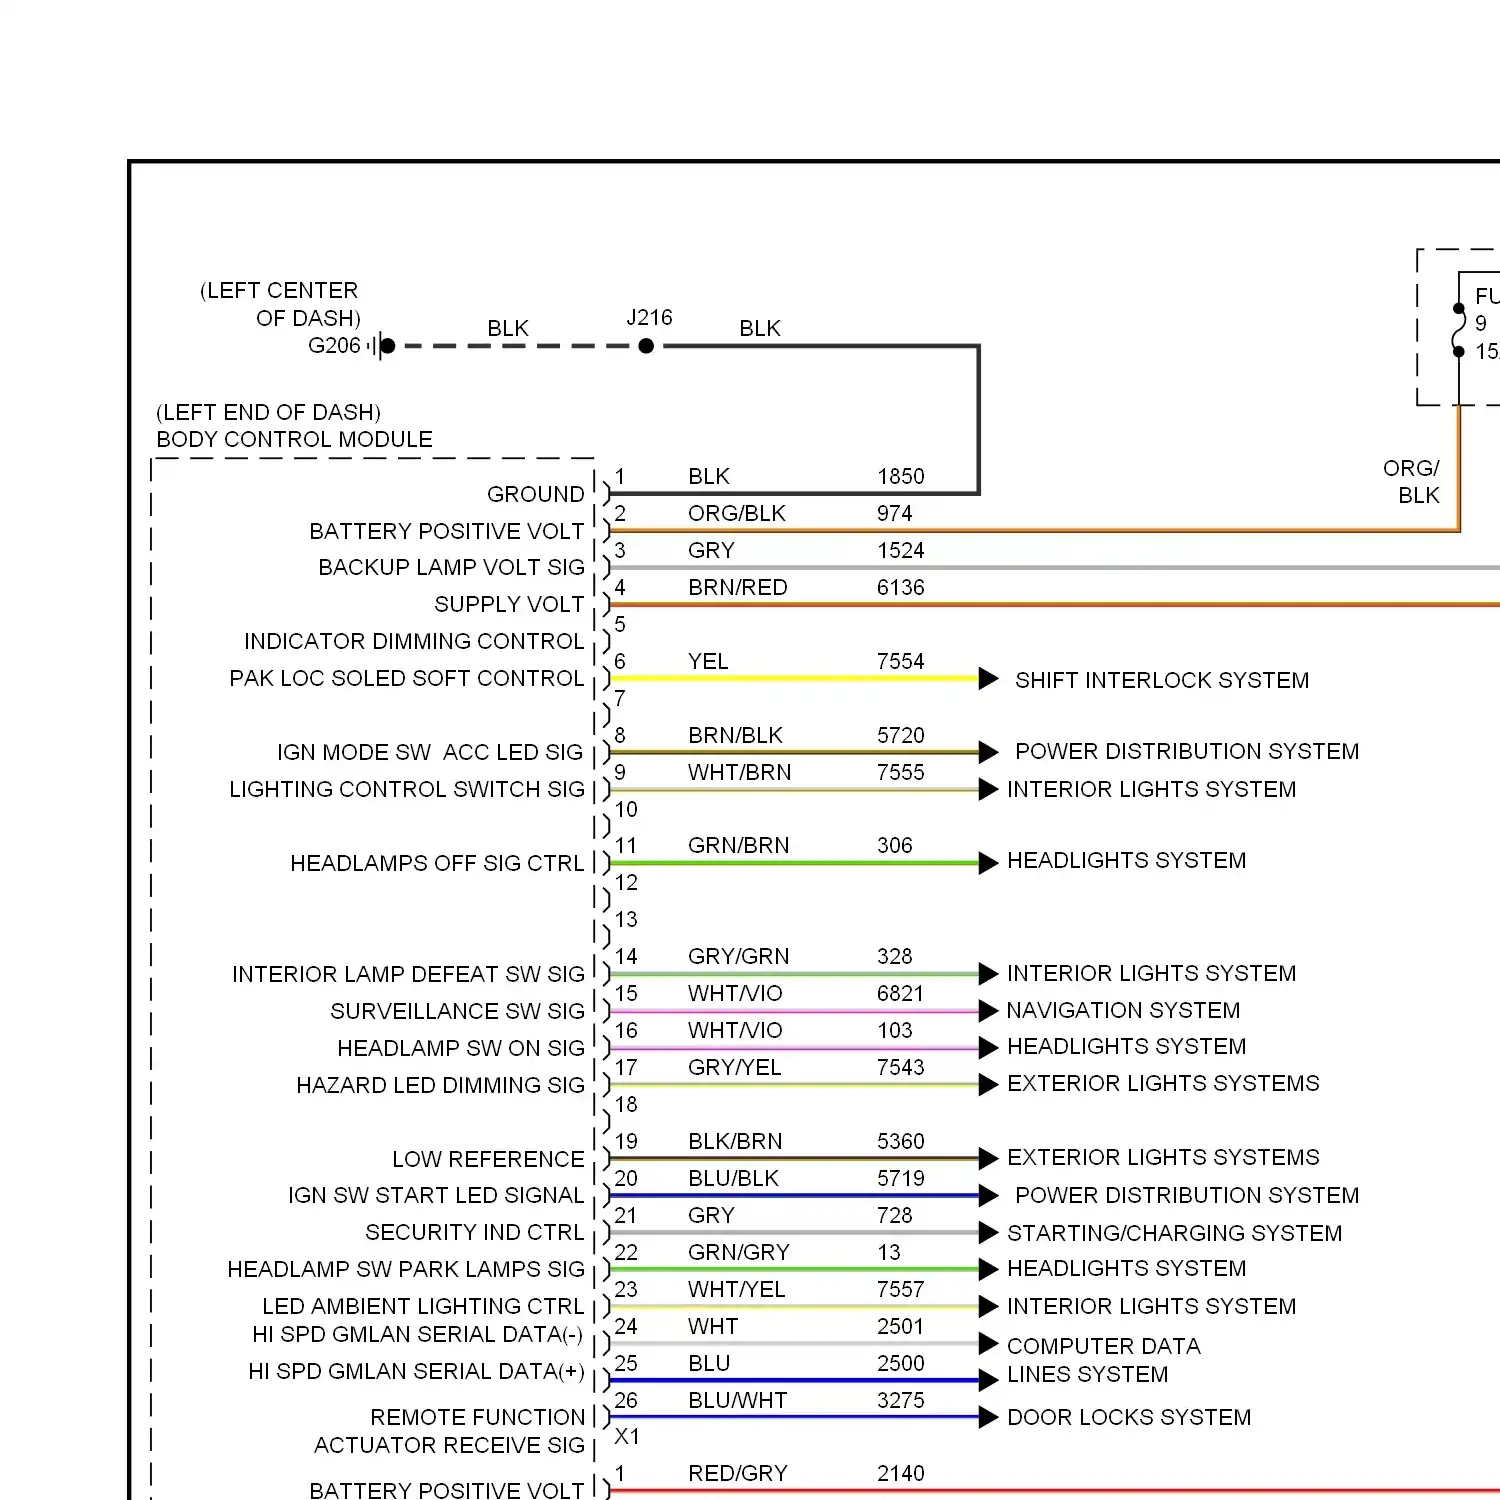Image resolution: width=1500 pixels, height=1500 pixels.
Task: Click the arrowhead pointing to STARTING/CHARGING SYSTEM
Action: click(x=989, y=1232)
